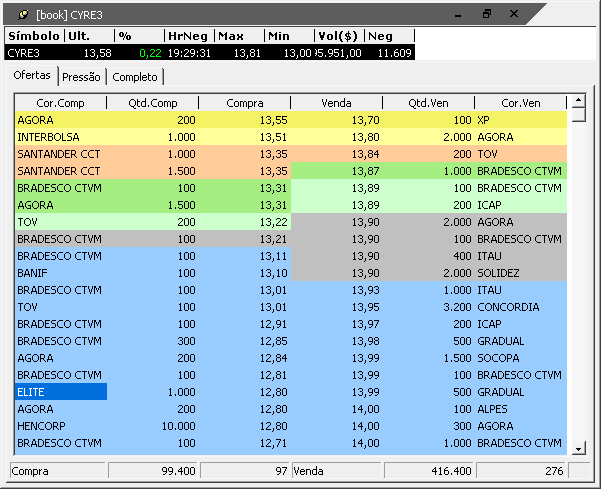The image size is (601, 489).
Task: Click the min value 13,00
Action: pyautogui.click(x=297, y=53)
